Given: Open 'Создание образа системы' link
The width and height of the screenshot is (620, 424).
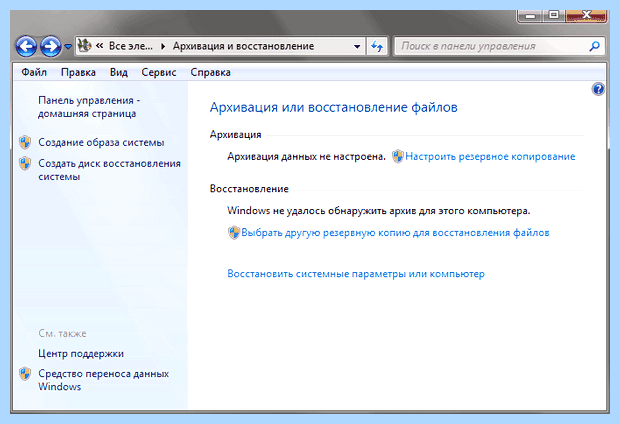Looking at the screenshot, I should pyautogui.click(x=101, y=142).
